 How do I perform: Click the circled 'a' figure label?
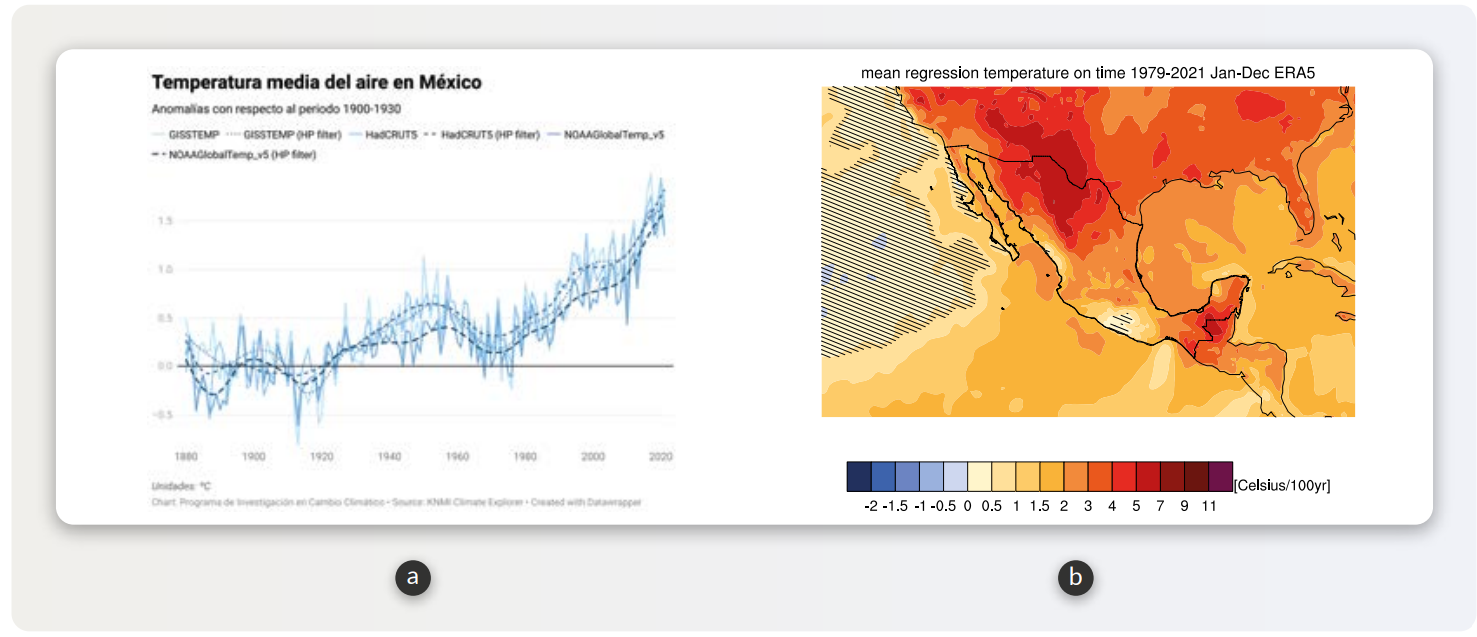[x=412, y=577]
